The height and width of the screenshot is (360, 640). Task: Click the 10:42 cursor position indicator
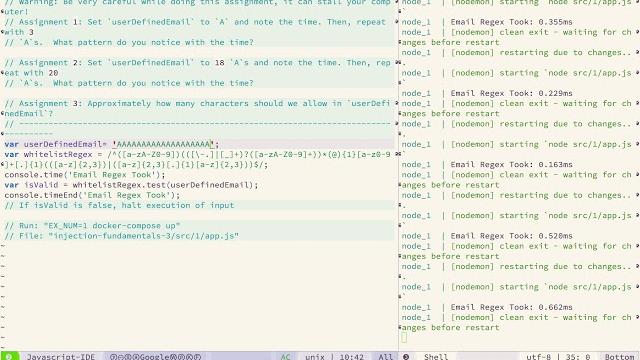351,356
